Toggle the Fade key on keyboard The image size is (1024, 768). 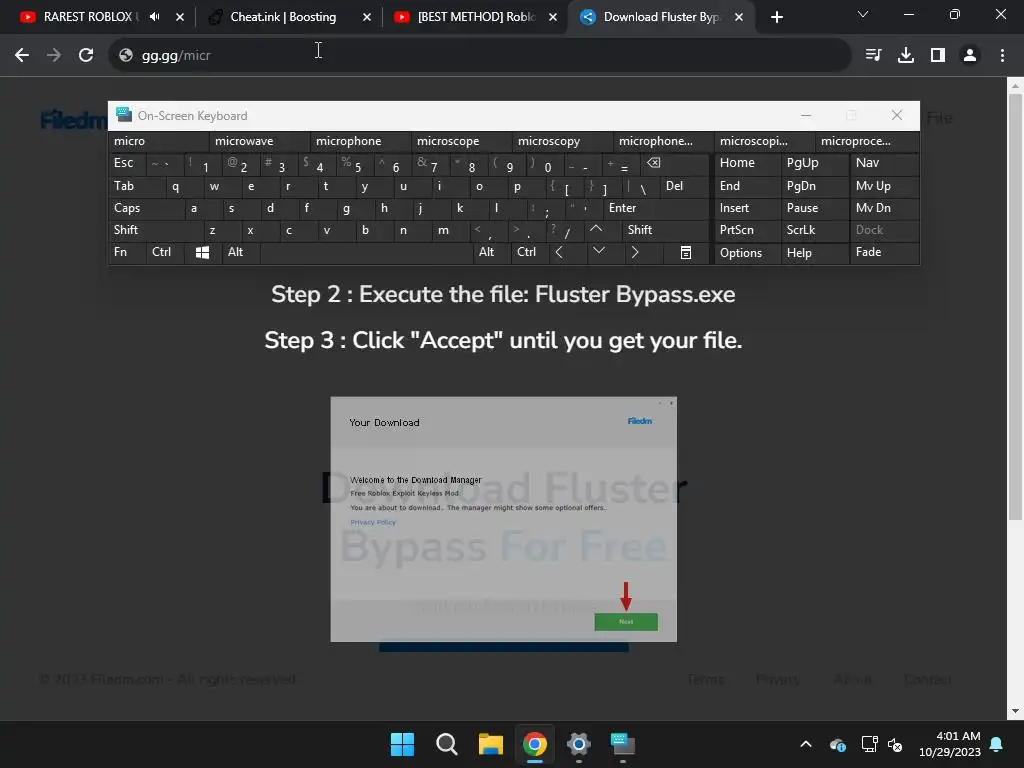pyautogui.click(x=884, y=253)
